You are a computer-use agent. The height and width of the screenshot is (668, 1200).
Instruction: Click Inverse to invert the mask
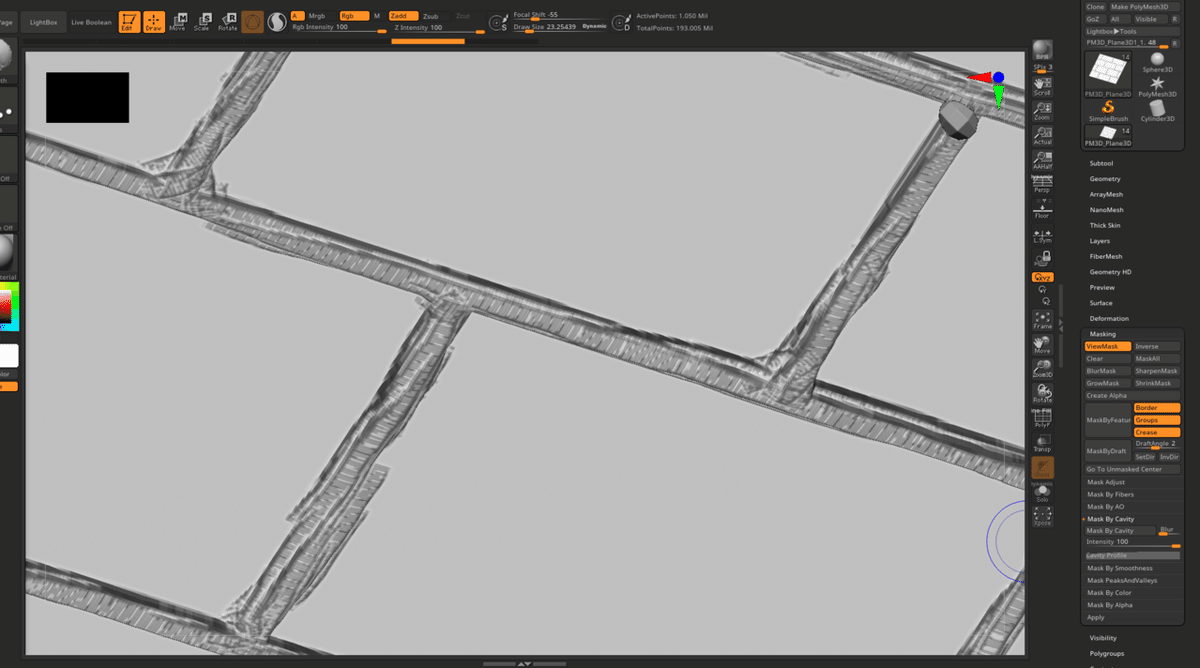tap(1157, 345)
